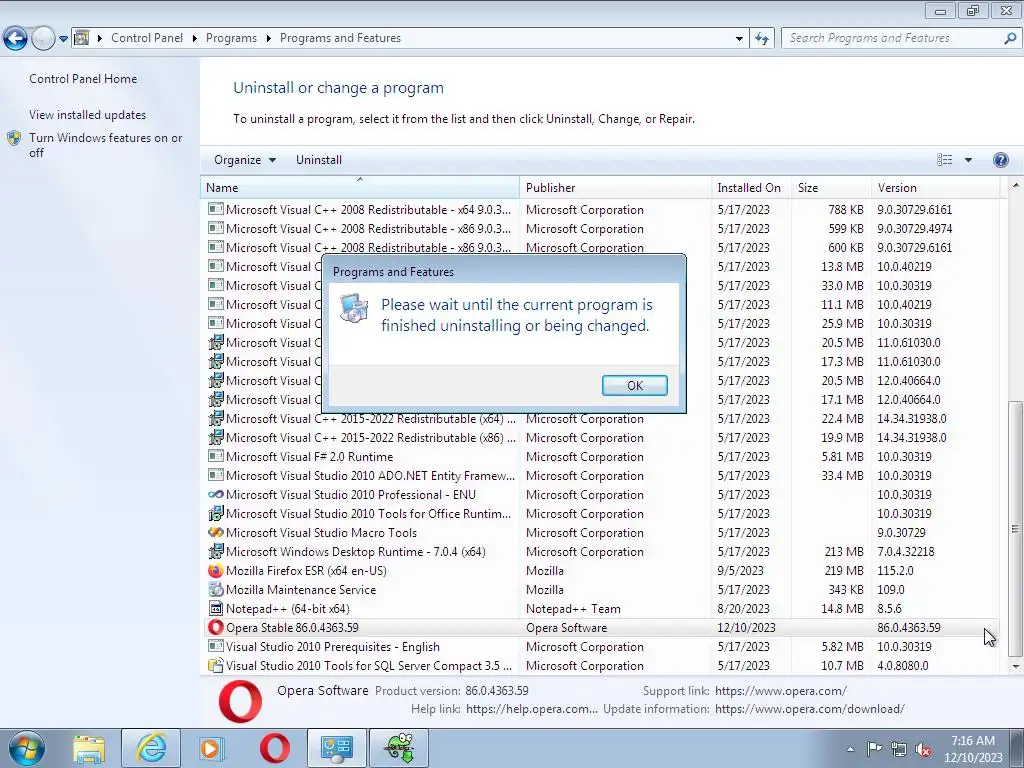Click the search magnifier icon
Viewport: 1024px width, 768px height.
[1010, 39]
